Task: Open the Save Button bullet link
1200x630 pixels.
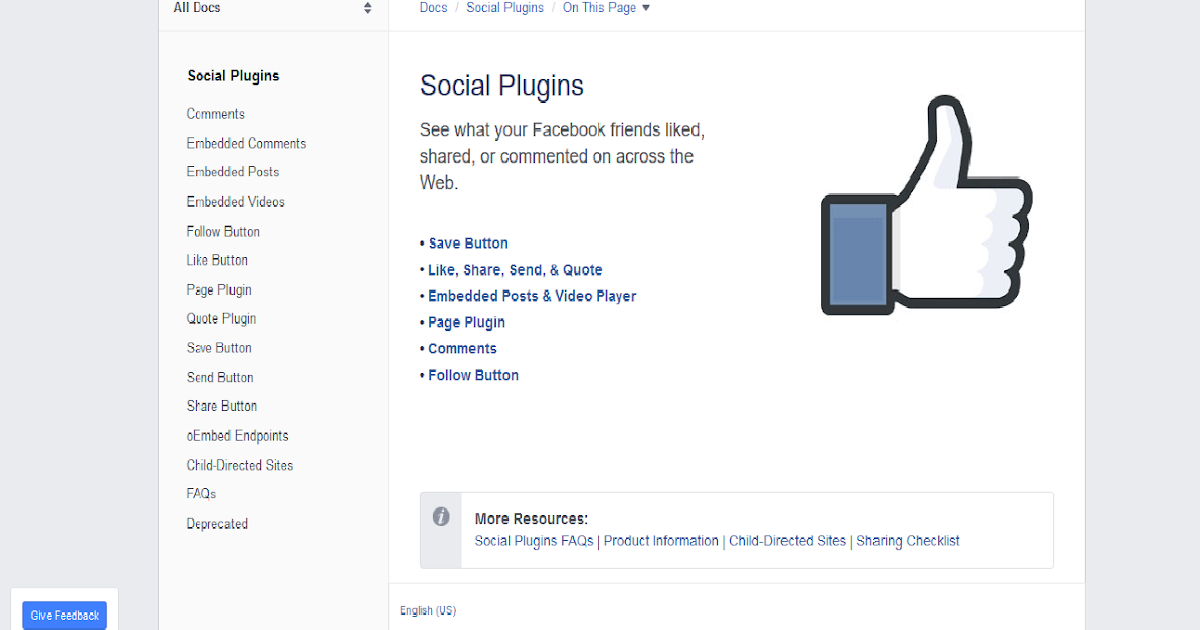Action: coord(468,243)
